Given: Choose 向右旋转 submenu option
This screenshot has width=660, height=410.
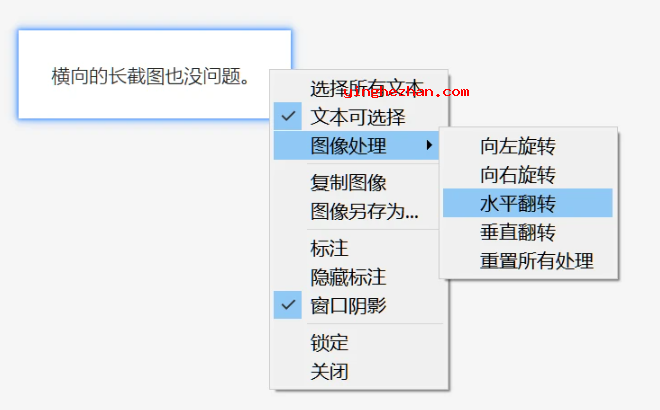Looking at the screenshot, I should 528,175.
